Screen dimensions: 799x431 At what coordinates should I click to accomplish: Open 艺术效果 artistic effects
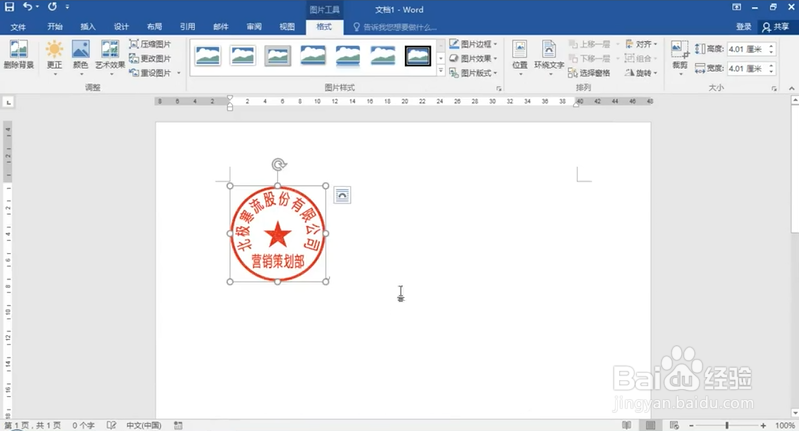tap(110, 58)
